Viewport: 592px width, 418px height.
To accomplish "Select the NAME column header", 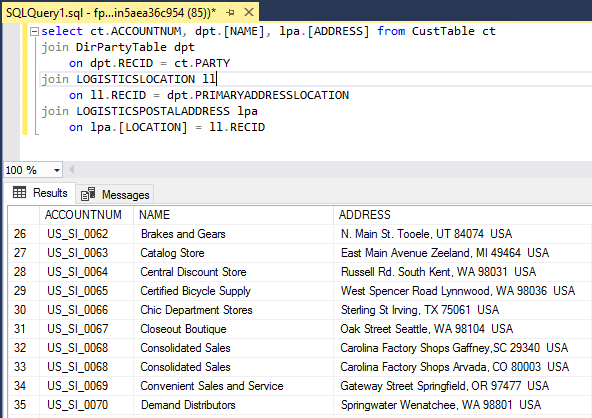I will point(233,215).
